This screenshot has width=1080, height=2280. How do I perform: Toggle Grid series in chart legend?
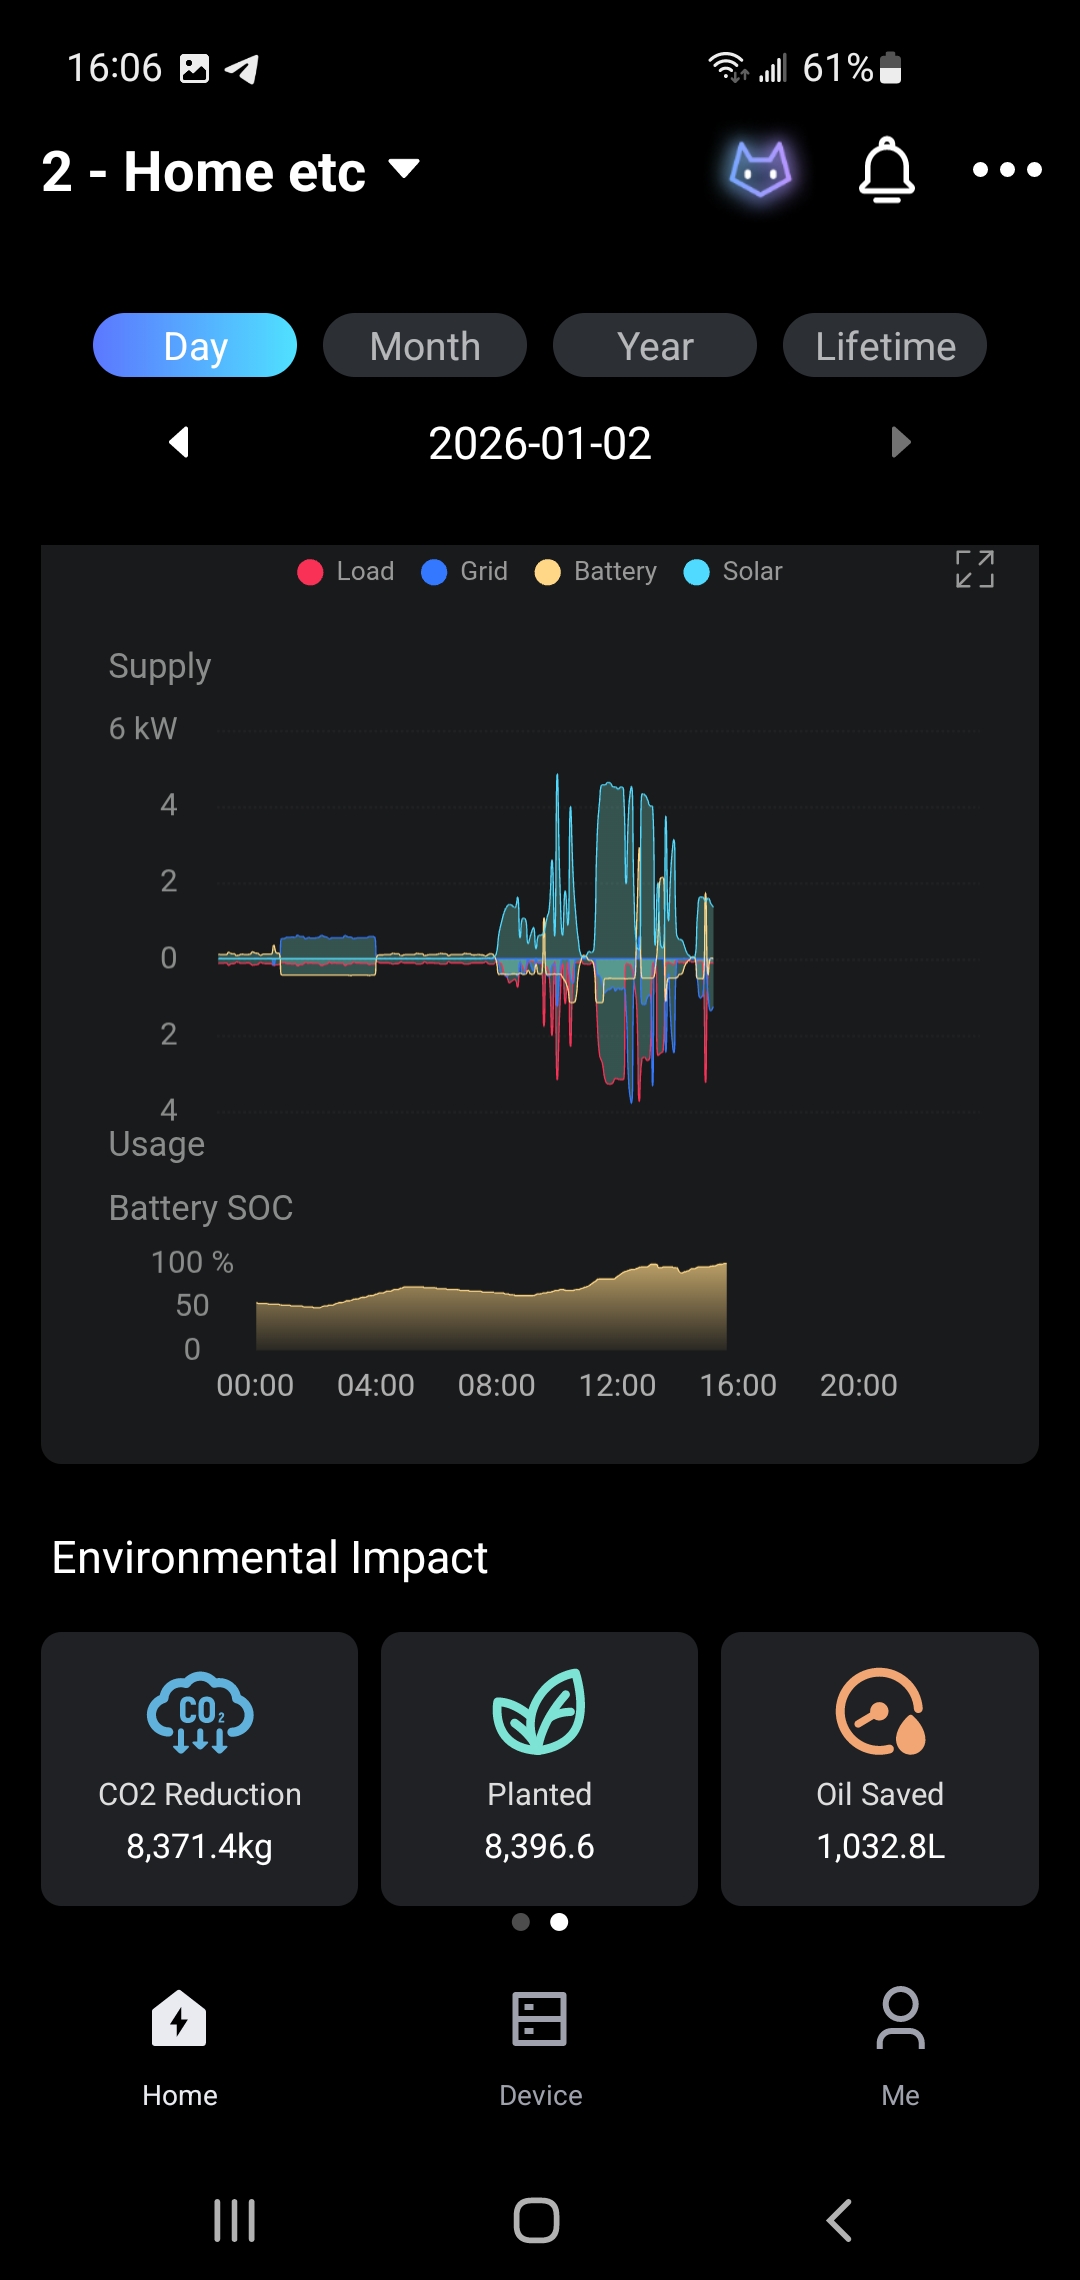click(x=465, y=572)
